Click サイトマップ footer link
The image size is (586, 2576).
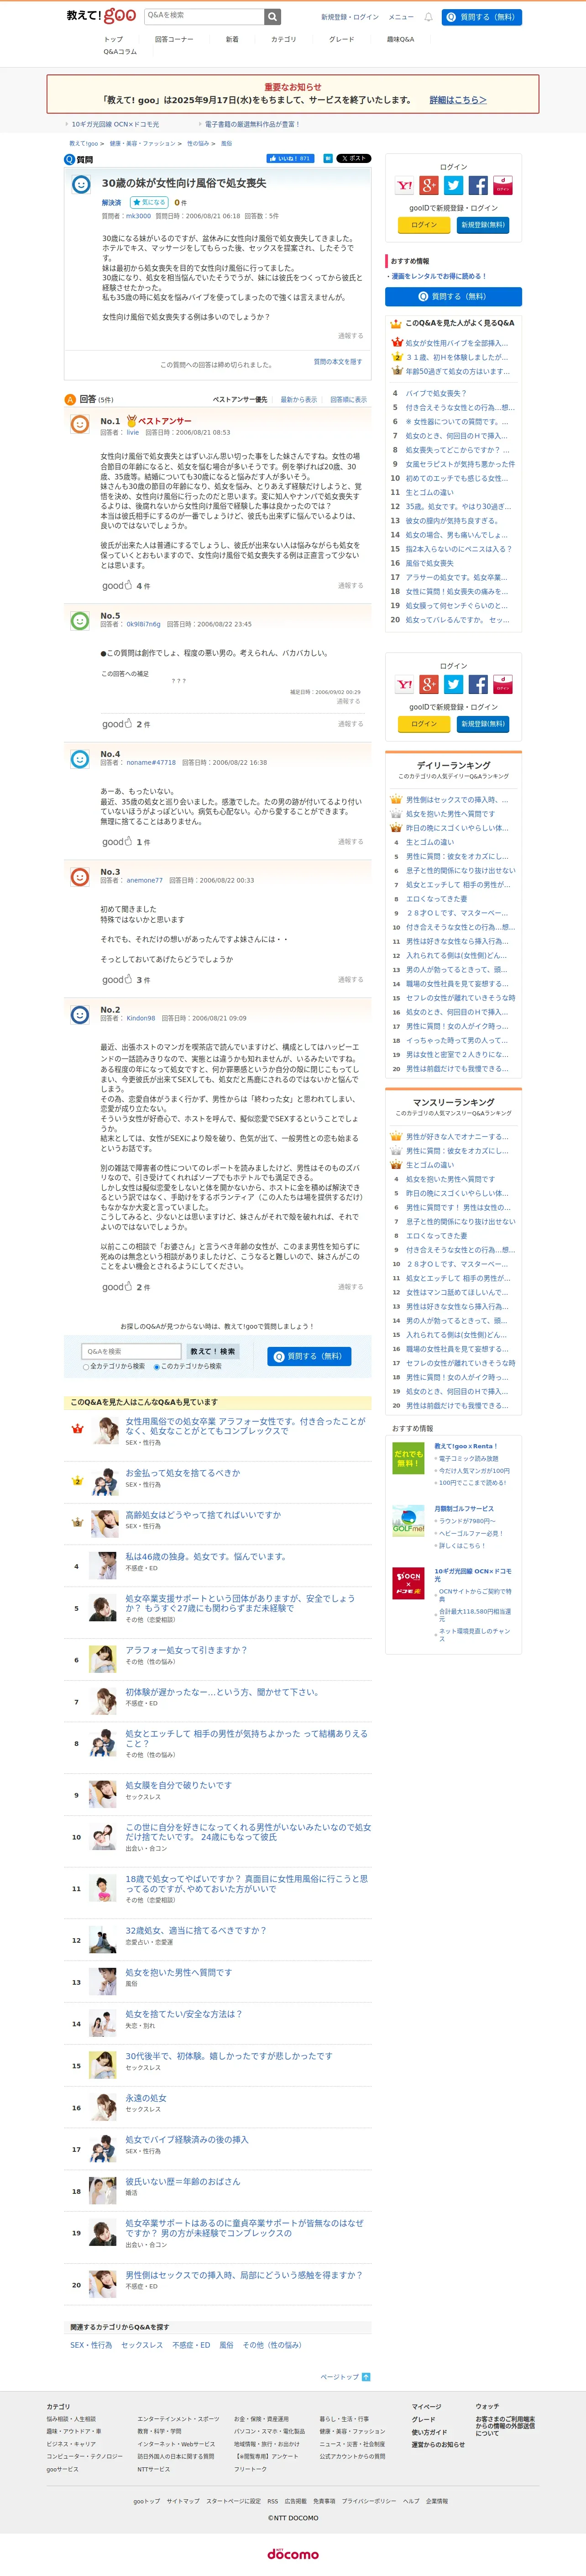click(x=183, y=2500)
